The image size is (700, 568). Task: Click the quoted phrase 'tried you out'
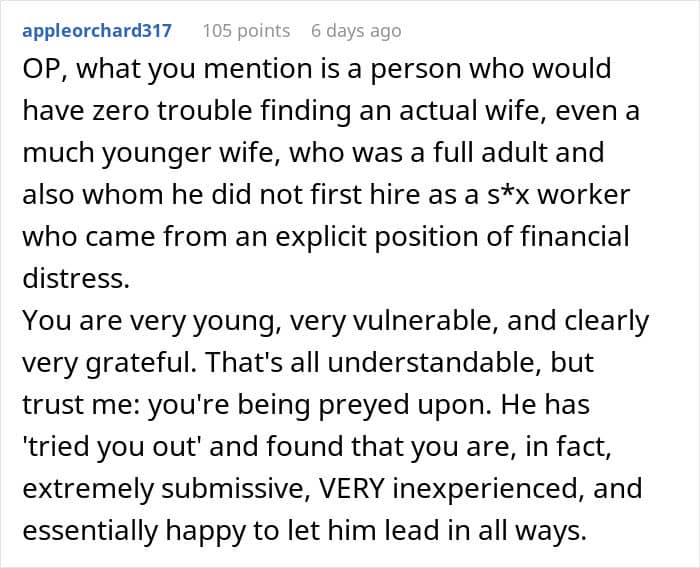[110, 446]
